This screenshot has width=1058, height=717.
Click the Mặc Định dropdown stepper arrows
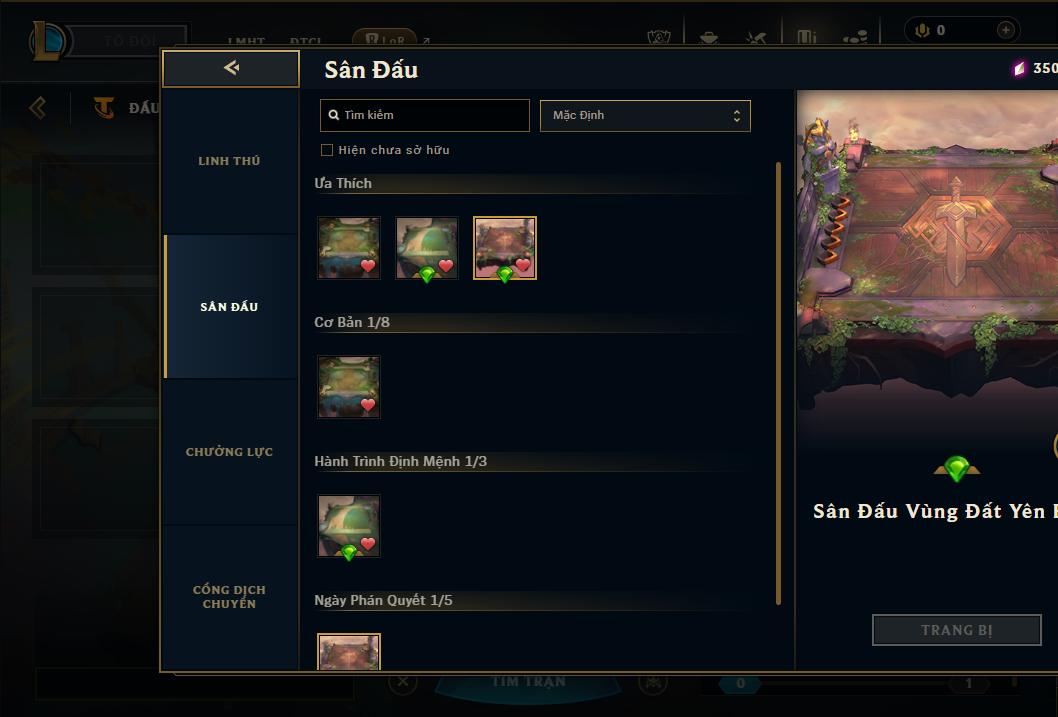737,116
